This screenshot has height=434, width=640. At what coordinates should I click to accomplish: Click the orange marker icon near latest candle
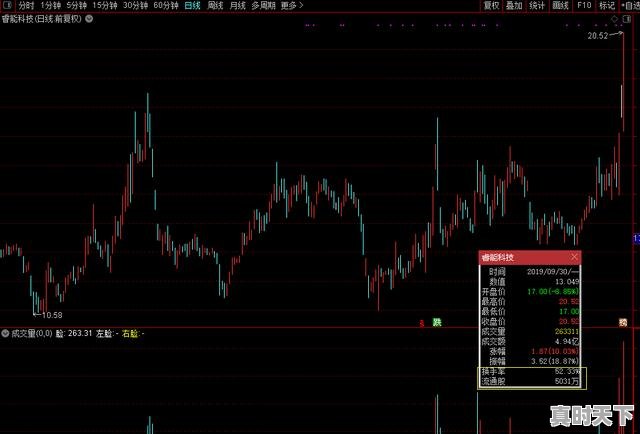[622, 323]
